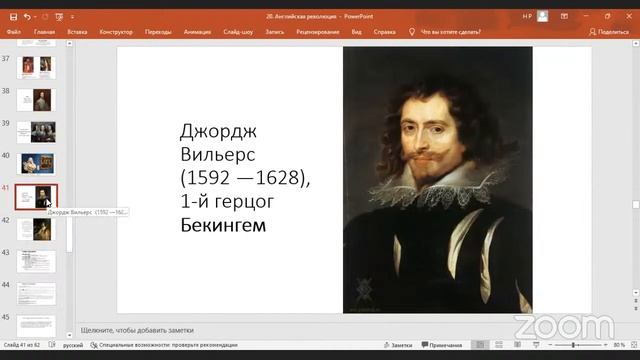Click the notes area 'Щелкните, чтобы добавить заметки'
Viewport: 640px width, 360px height.
click(137, 330)
